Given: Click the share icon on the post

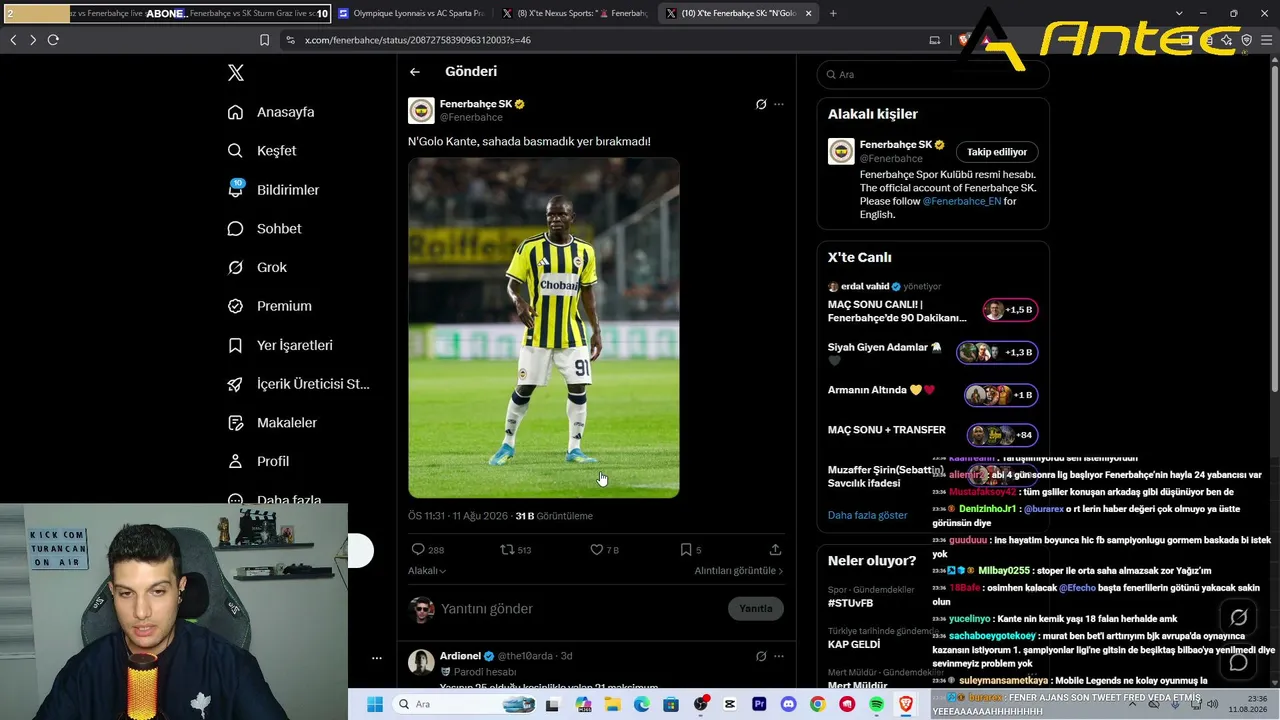Looking at the screenshot, I should click(x=775, y=549).
